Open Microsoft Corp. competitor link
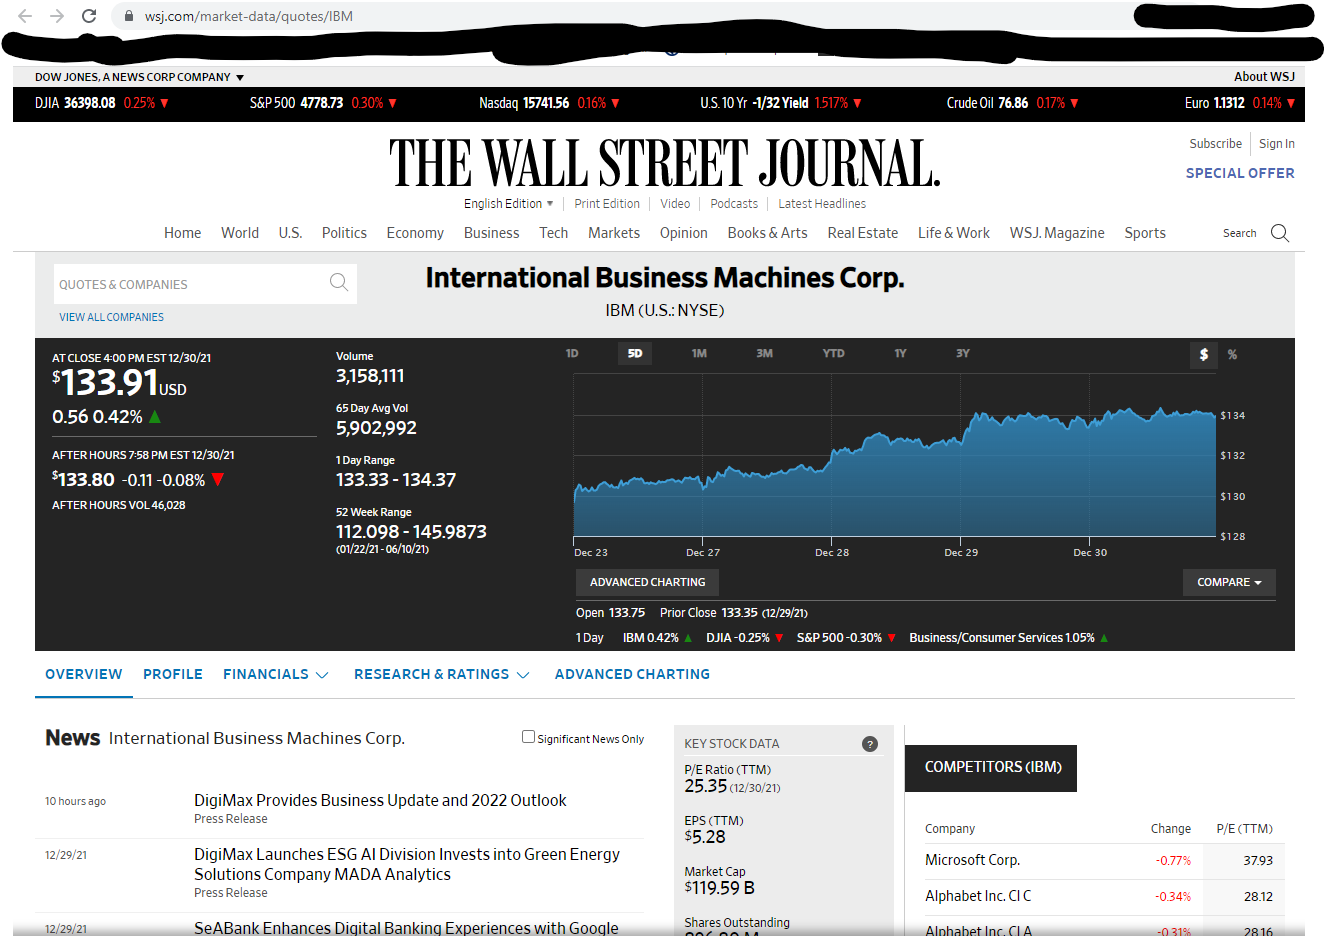 point(973,860)
